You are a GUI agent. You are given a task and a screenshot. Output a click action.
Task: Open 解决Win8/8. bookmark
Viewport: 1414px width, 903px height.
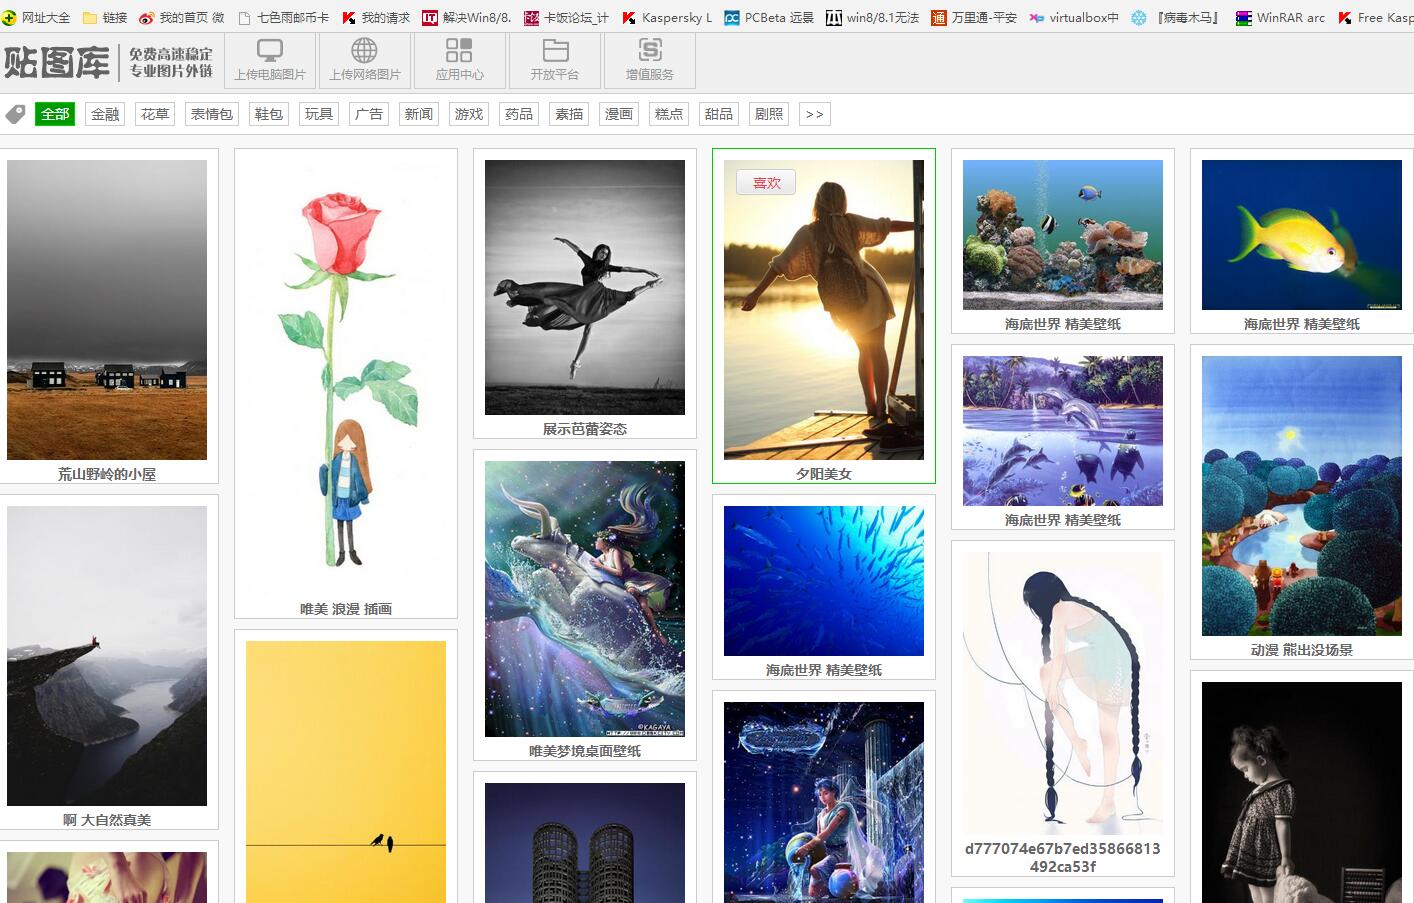click(467, 17)
